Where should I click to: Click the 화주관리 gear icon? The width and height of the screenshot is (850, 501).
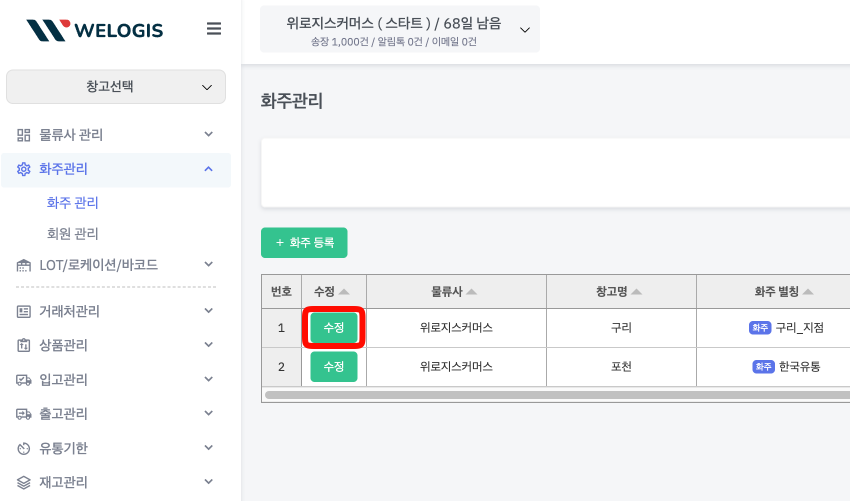click(x=24, y=169)
